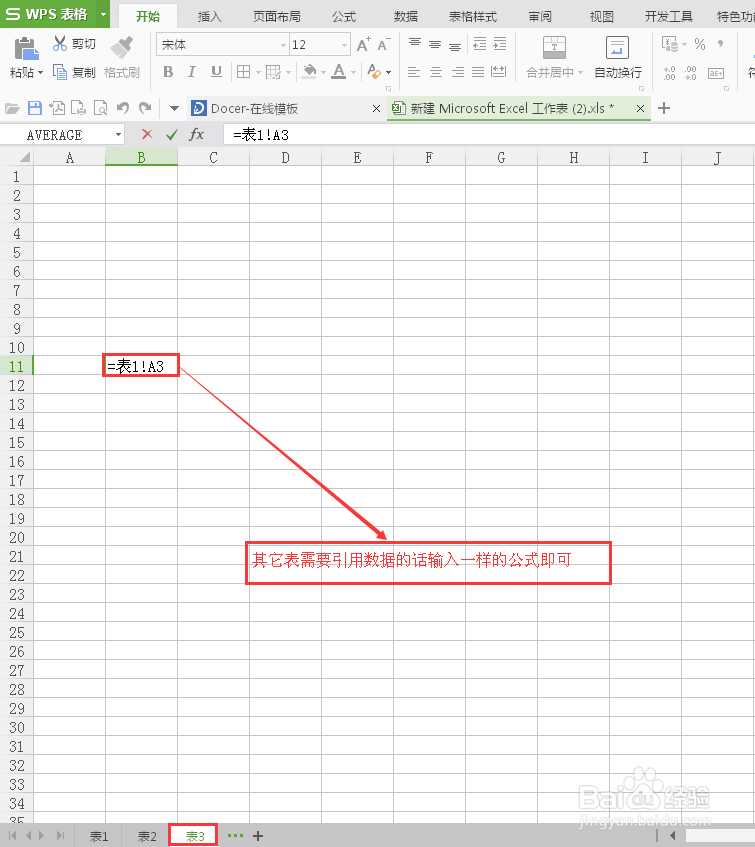This screenshot has width=755, height=847.
Task: Open font color dropdown arrow
Action: pyautogui.click(x=353, y=72)
